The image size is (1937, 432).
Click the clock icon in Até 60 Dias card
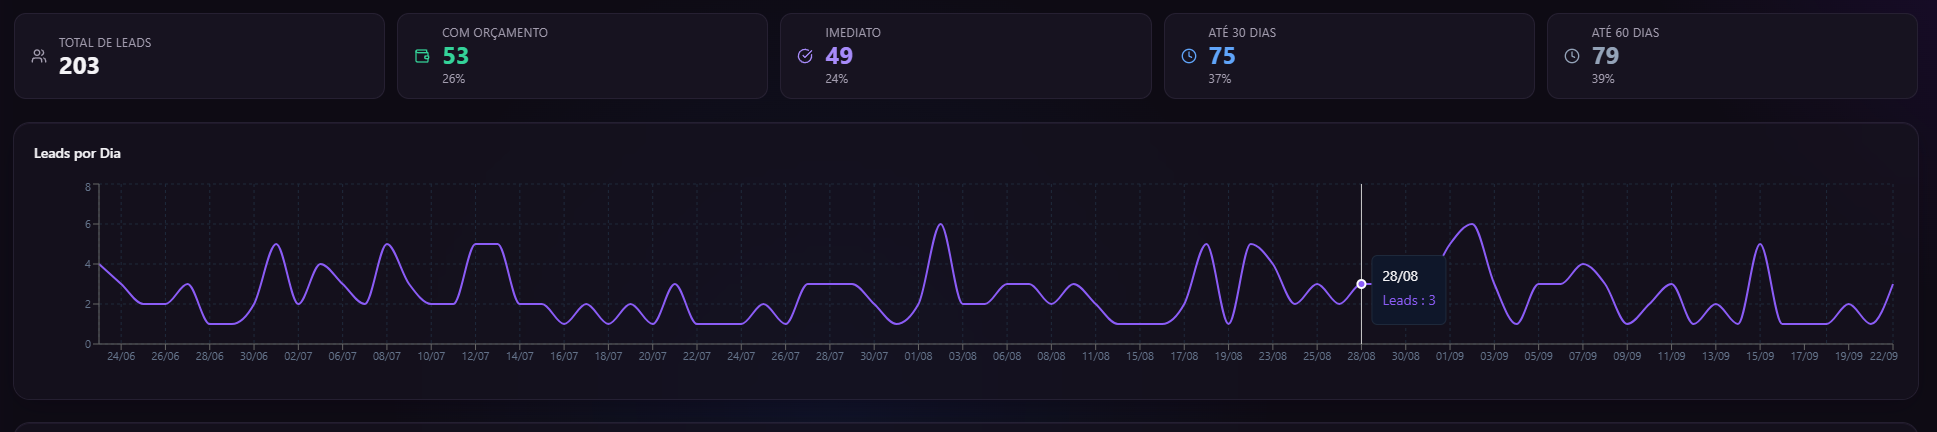[1572, 56]
